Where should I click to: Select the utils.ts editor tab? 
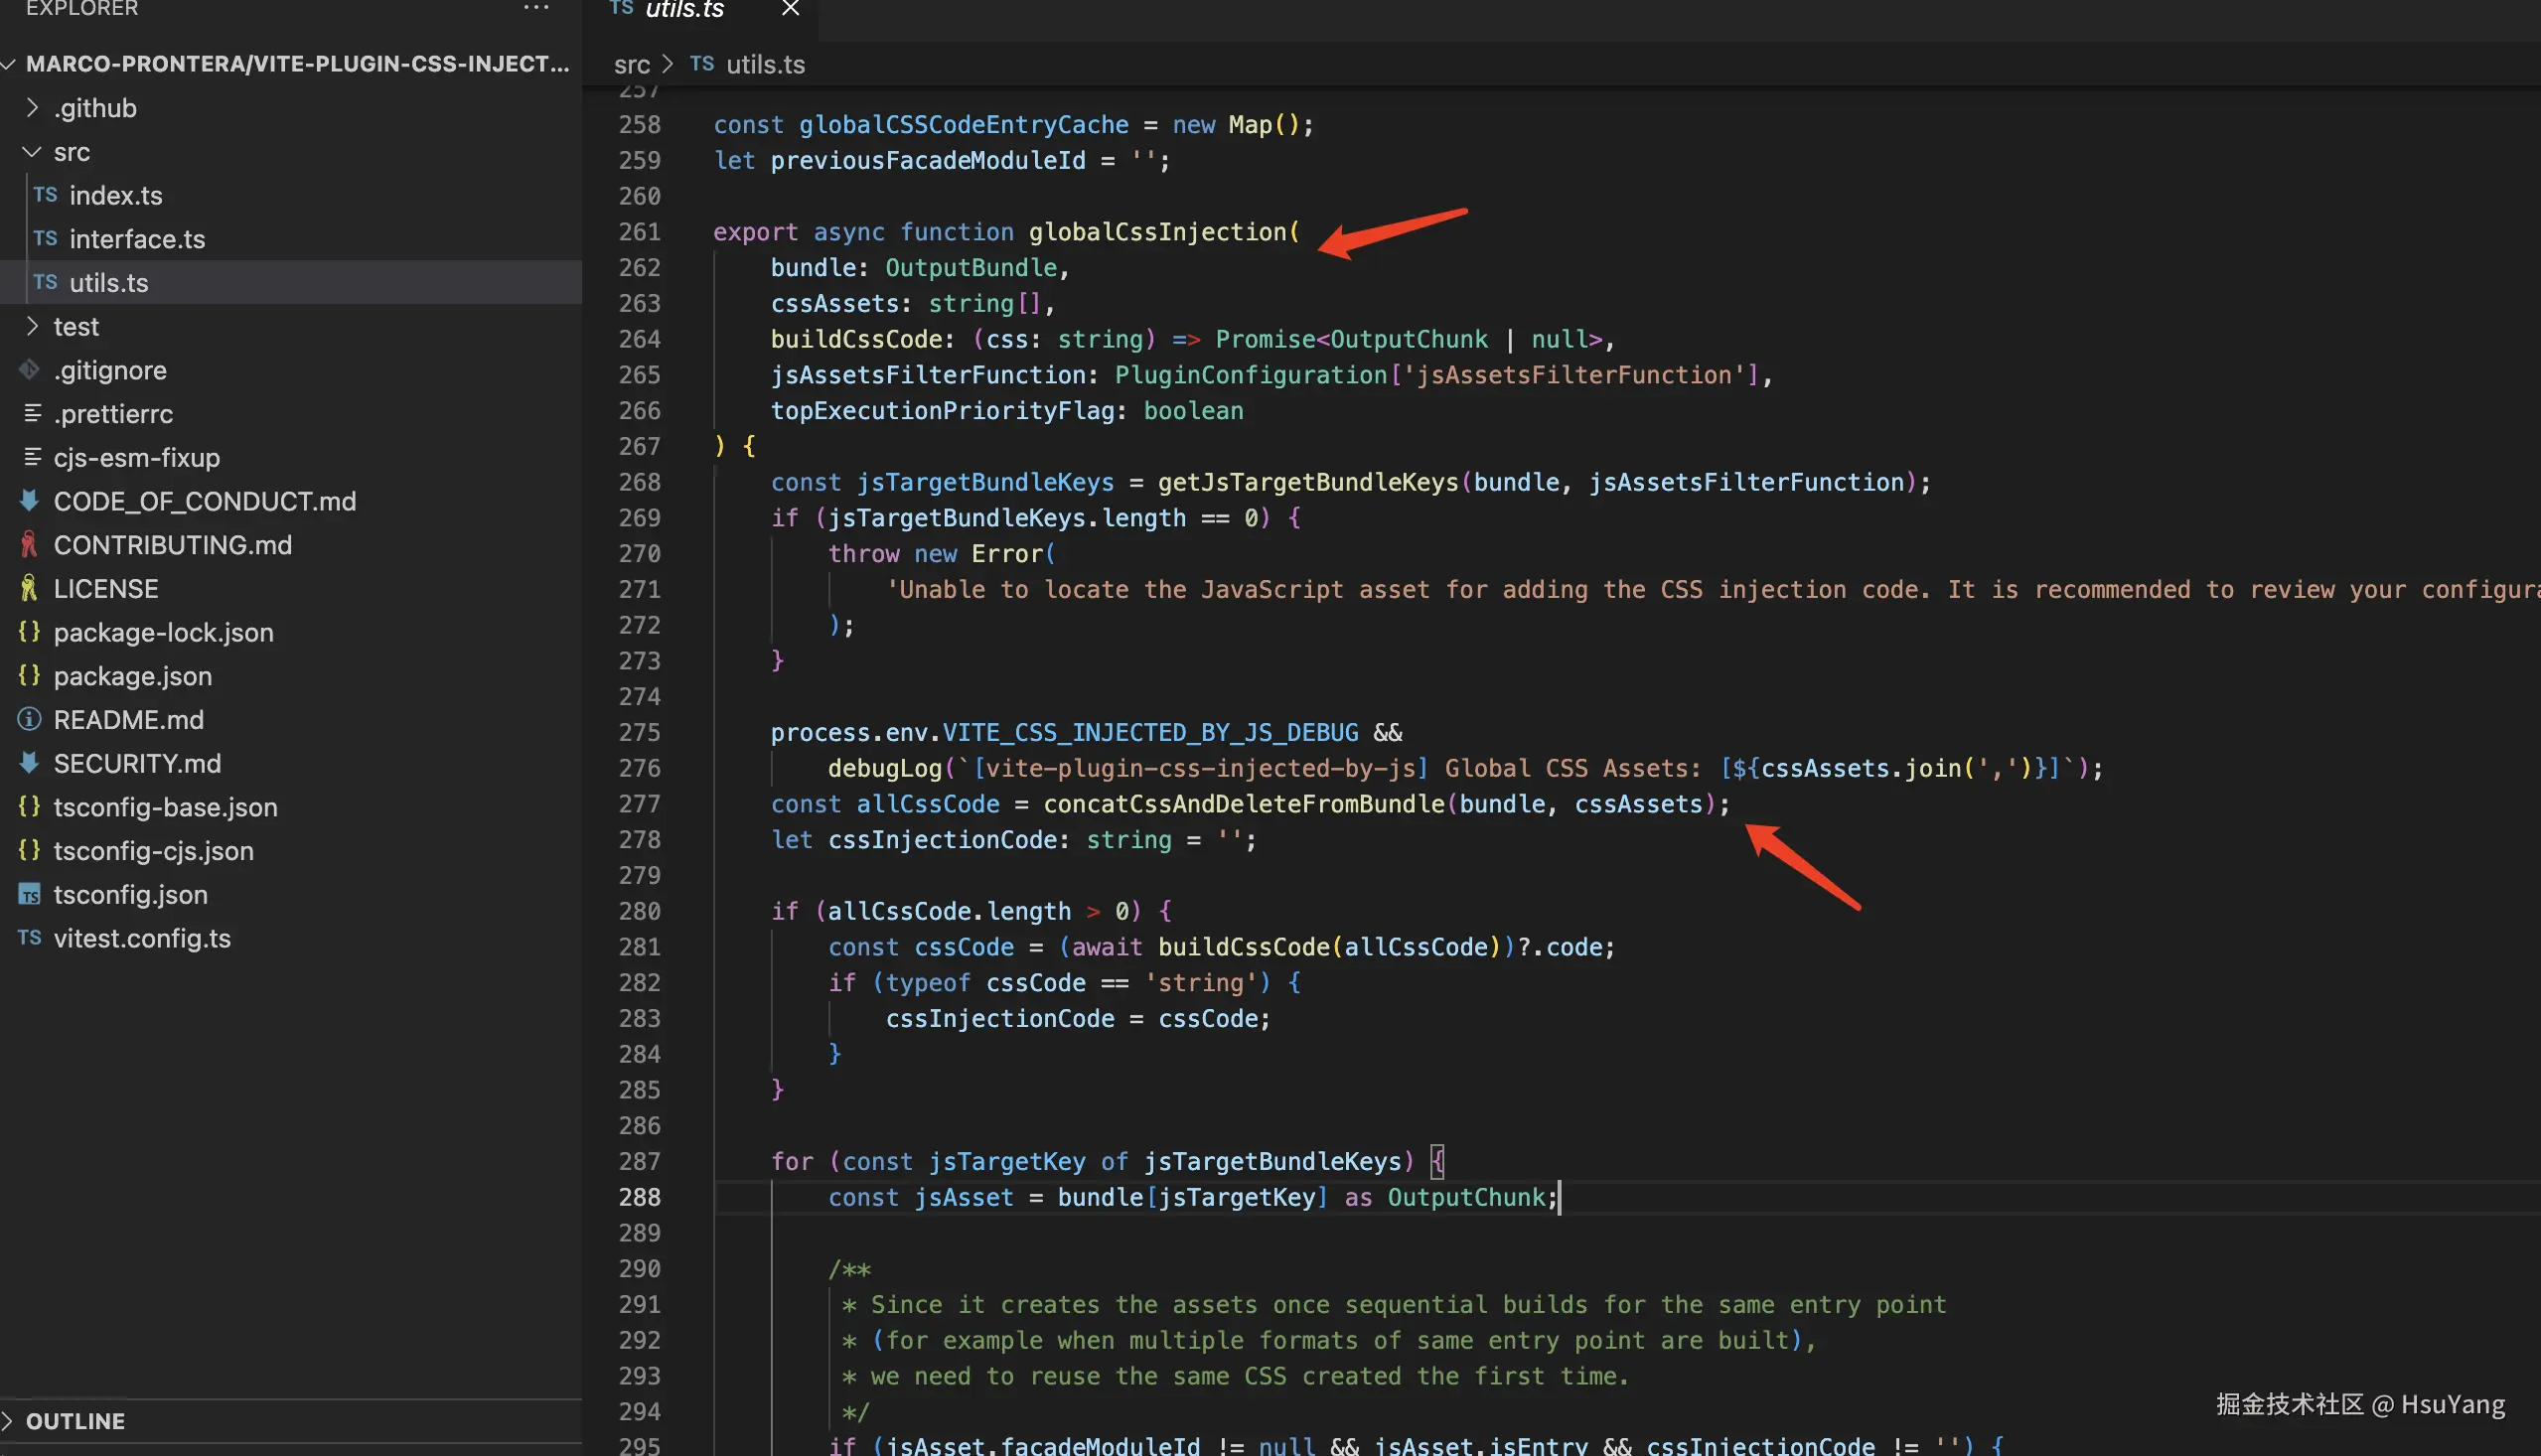(684, 10)
